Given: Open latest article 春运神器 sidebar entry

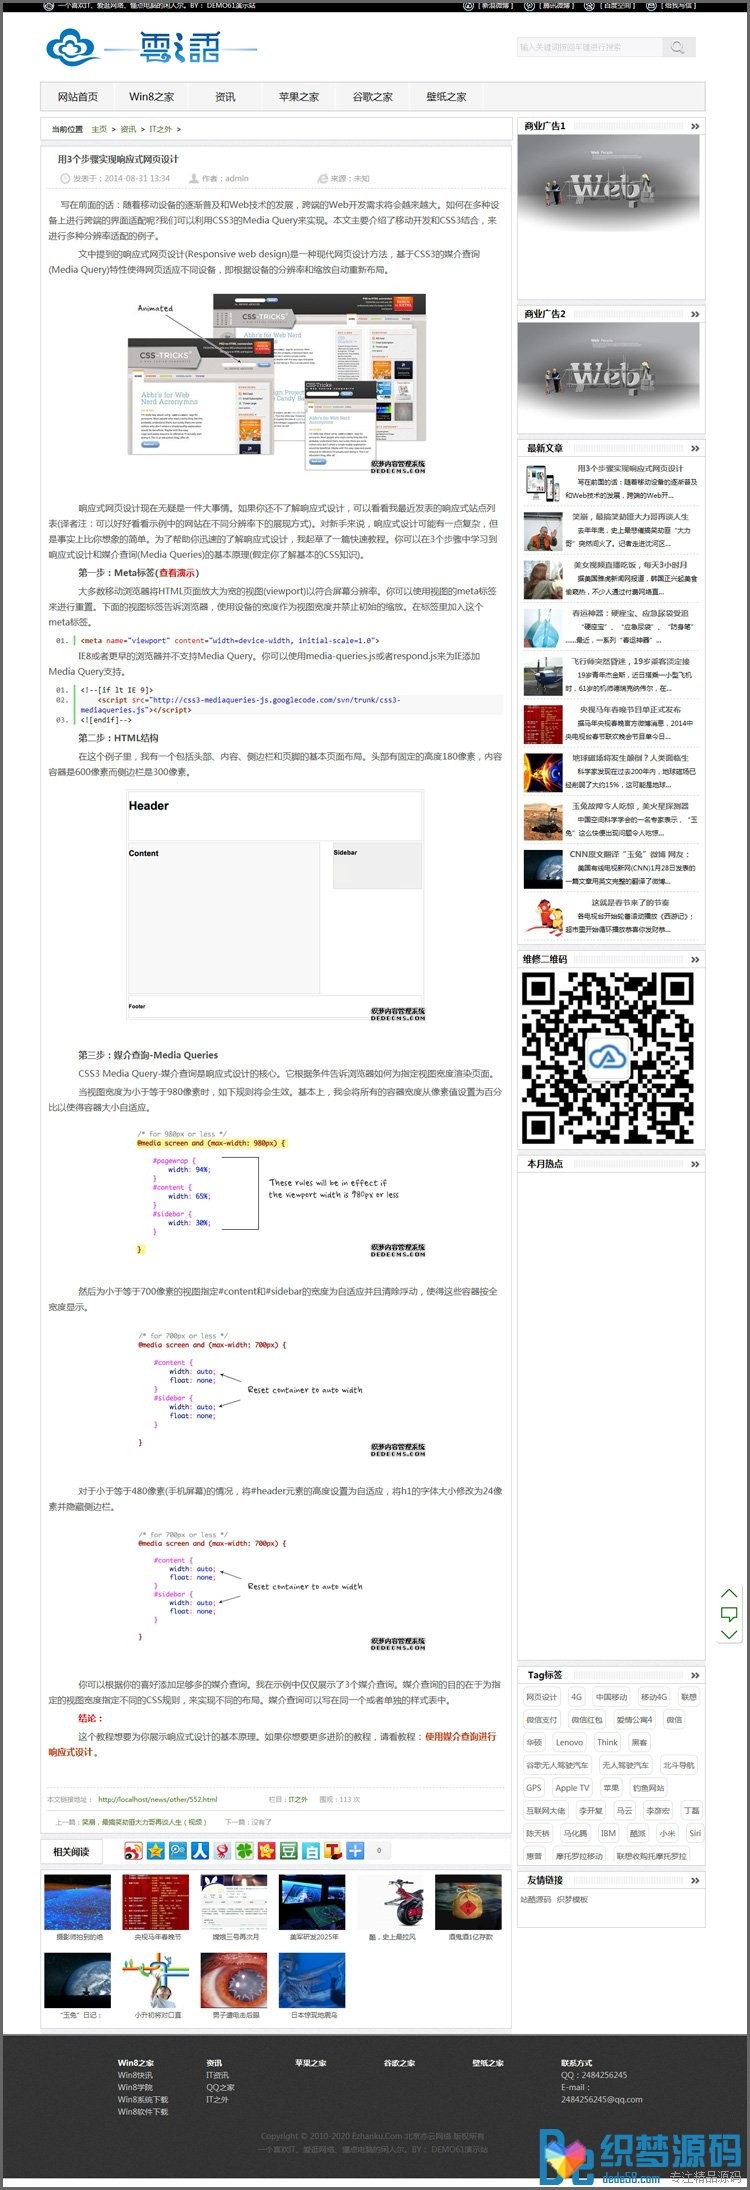Looking at the screenshot, I should (x=611, y=626).
